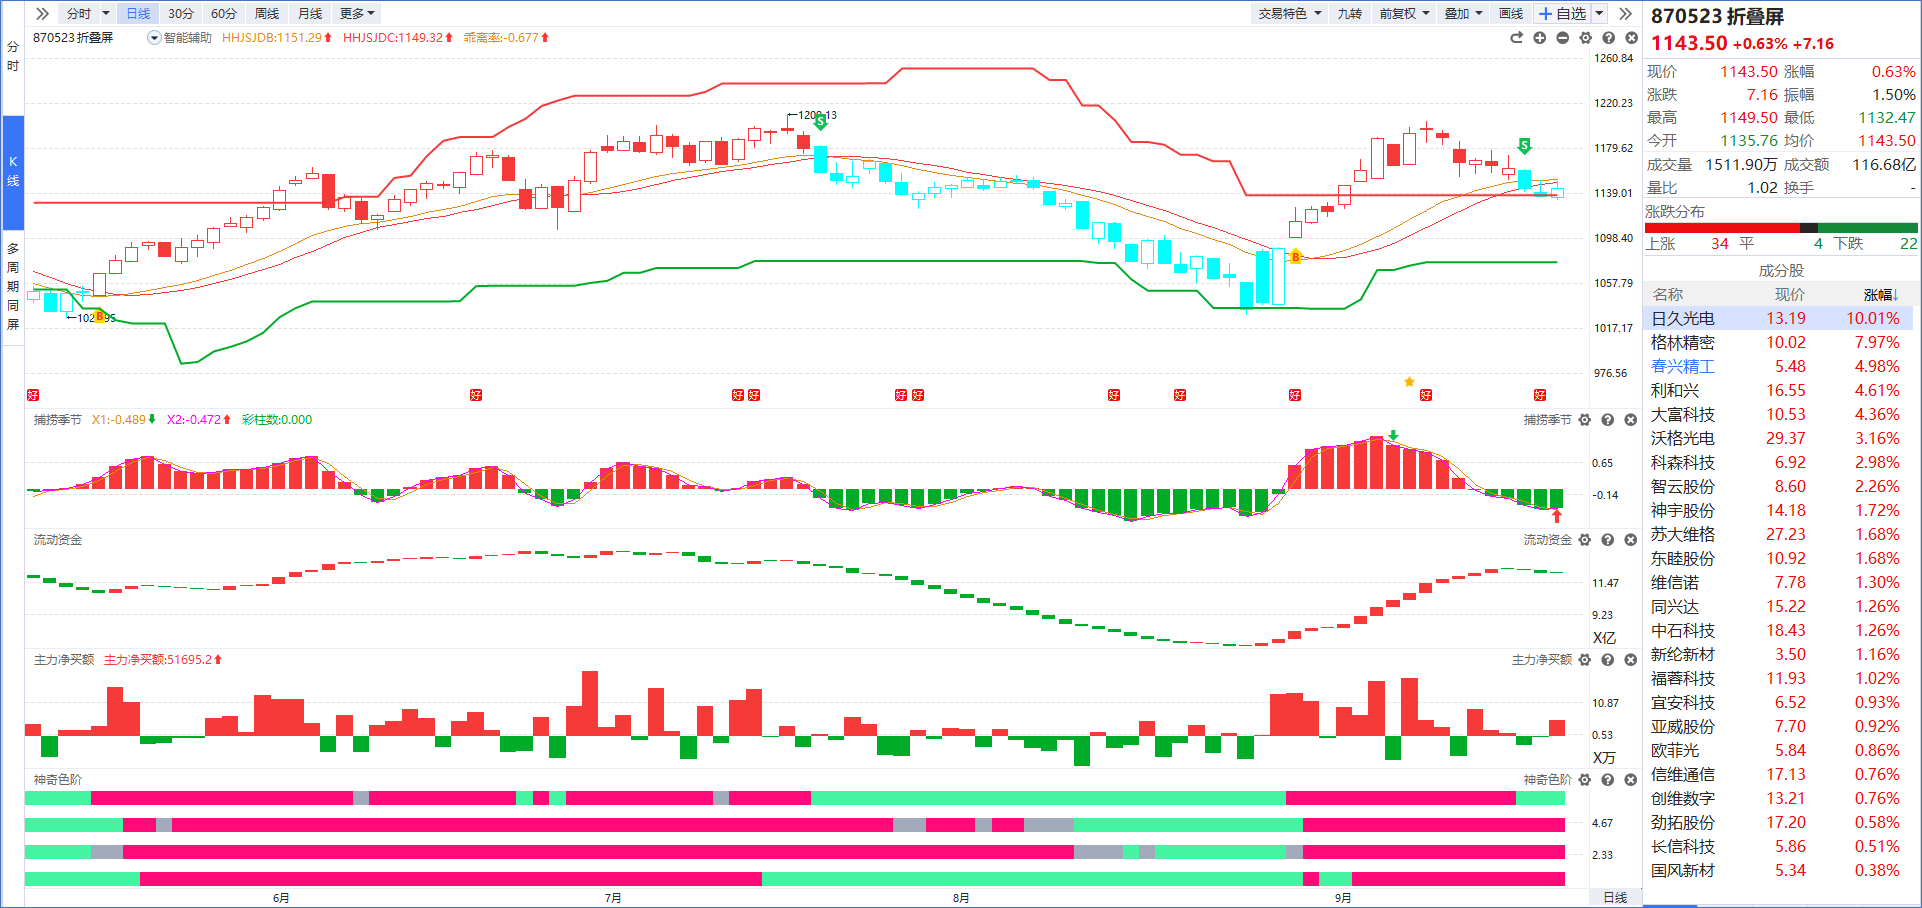Toggle 九转 indicator on the toolbar
This screenshot has width=1922, height=908.
pos(1349,13)
